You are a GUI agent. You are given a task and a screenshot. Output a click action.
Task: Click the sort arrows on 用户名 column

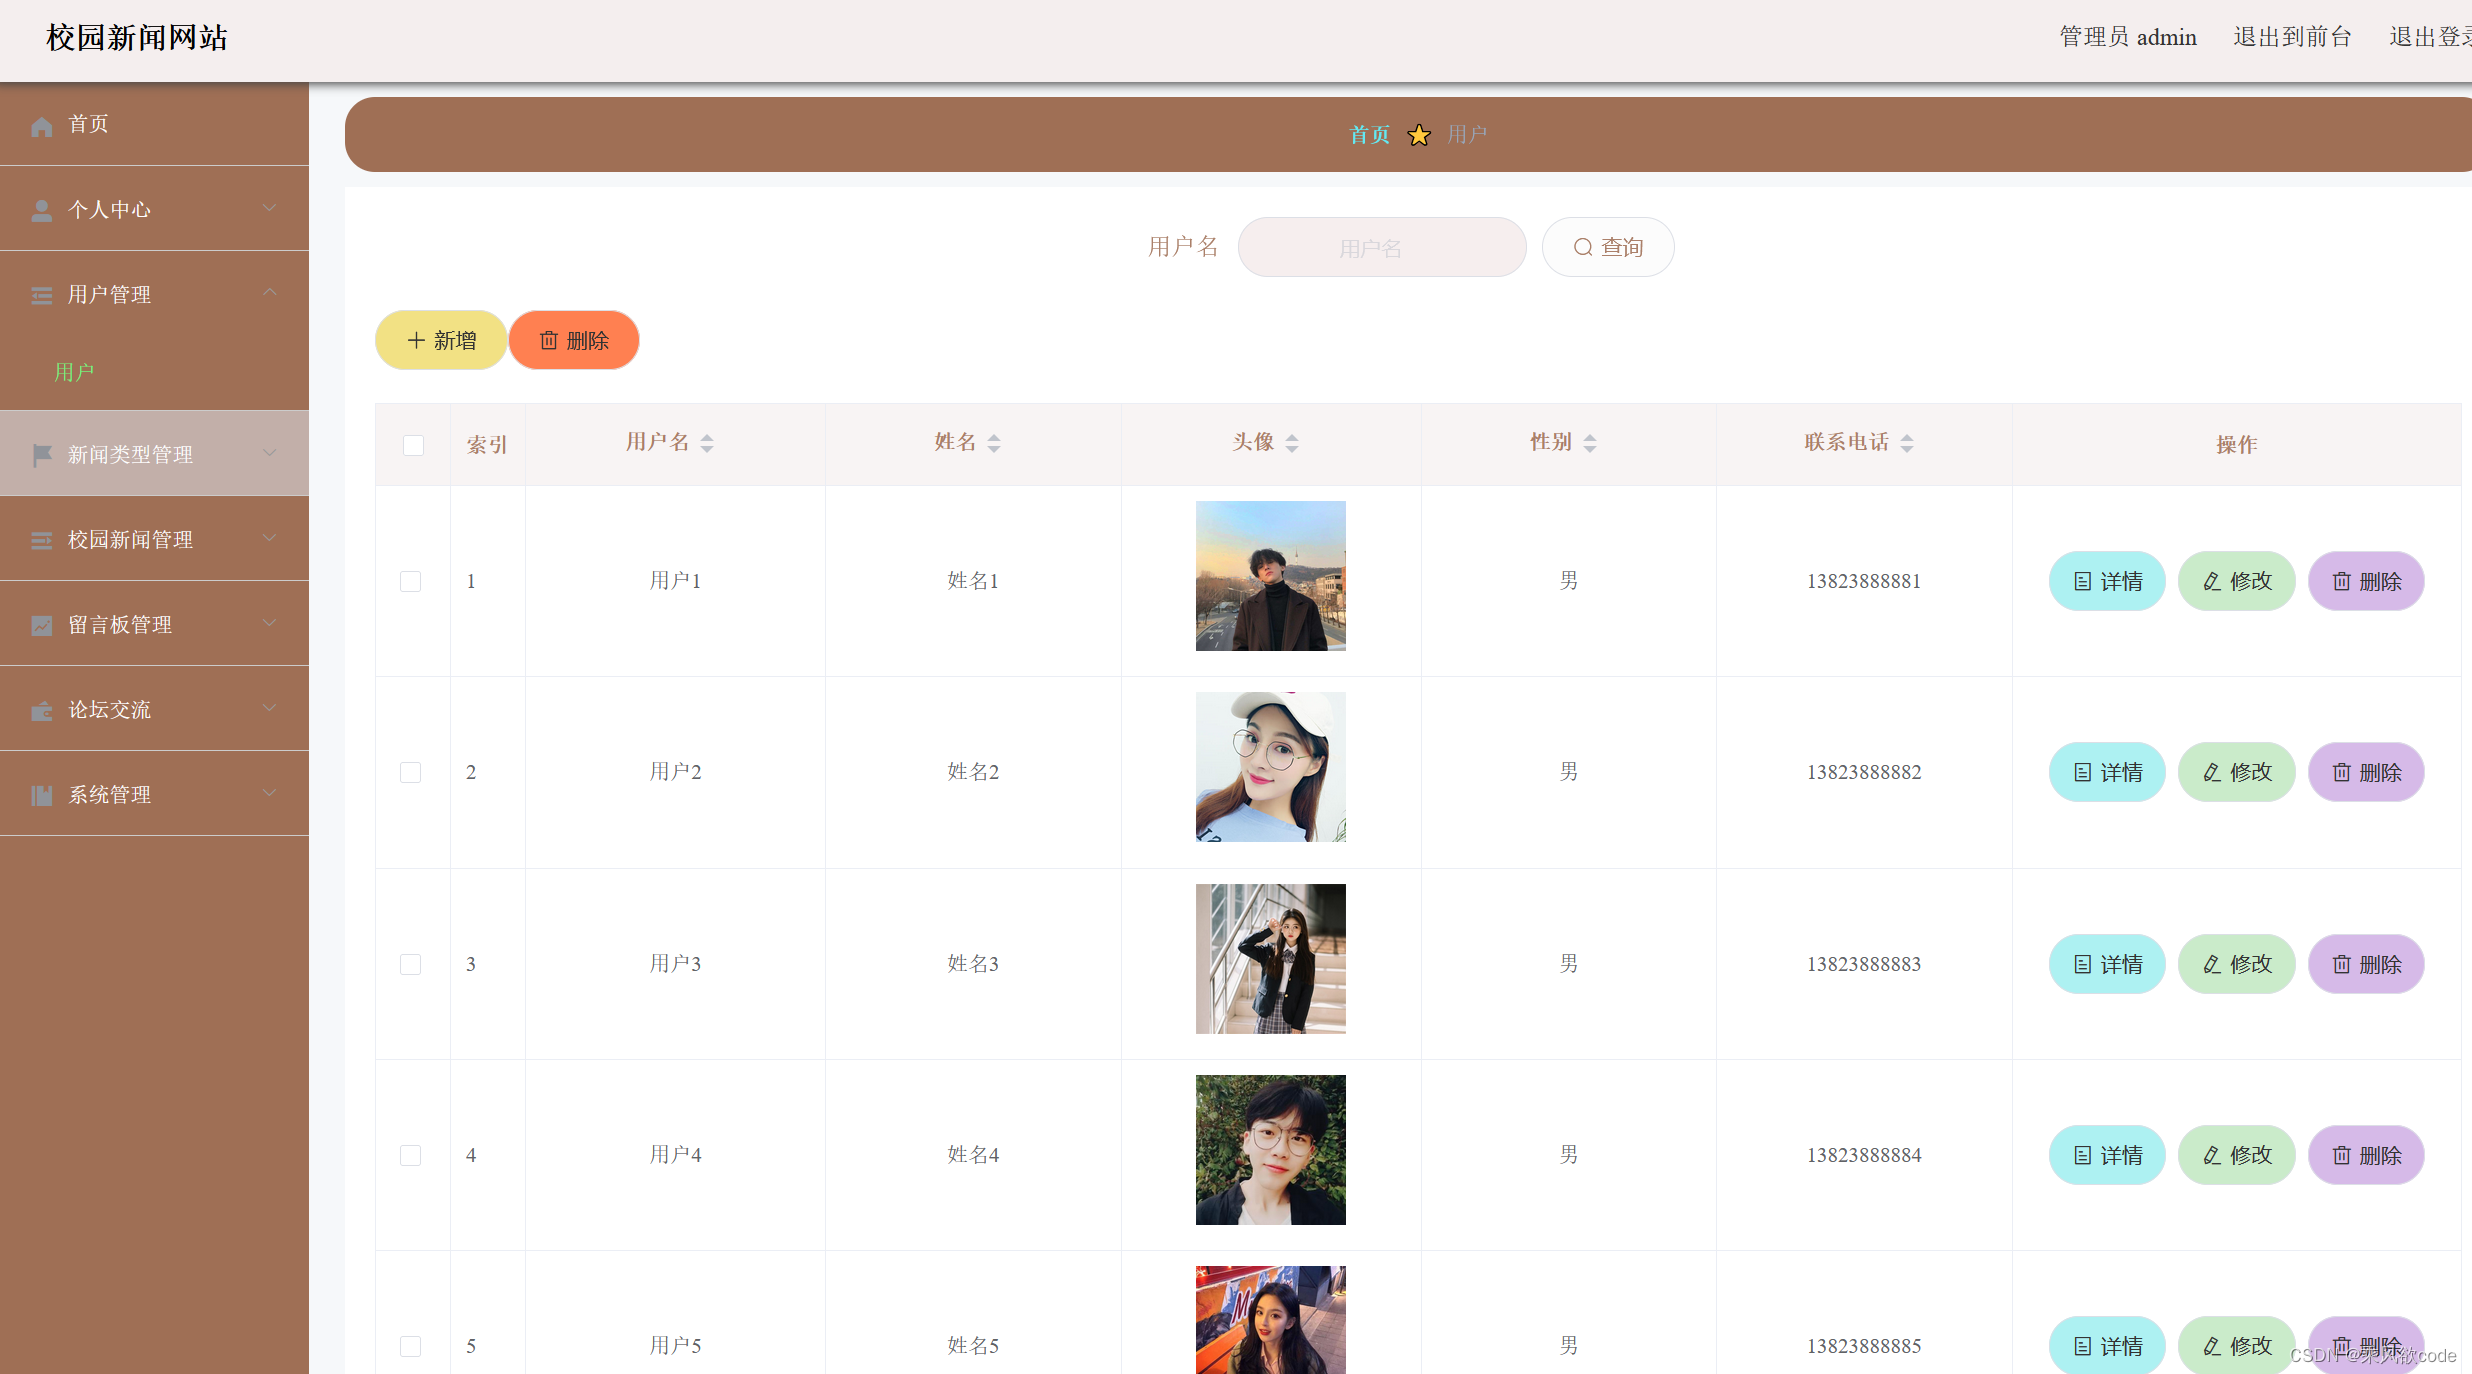(707, 443)
